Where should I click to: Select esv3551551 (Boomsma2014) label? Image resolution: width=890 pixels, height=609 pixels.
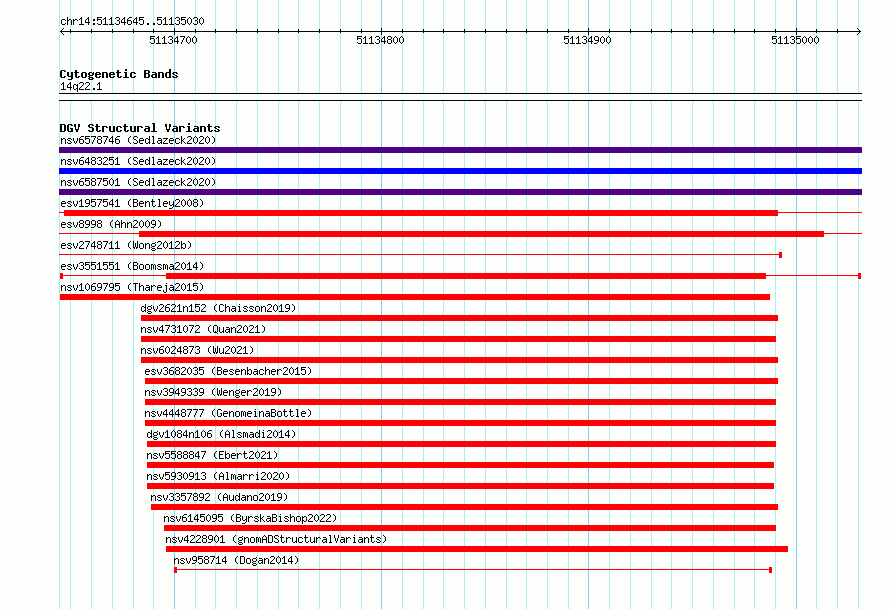point(132,266)
